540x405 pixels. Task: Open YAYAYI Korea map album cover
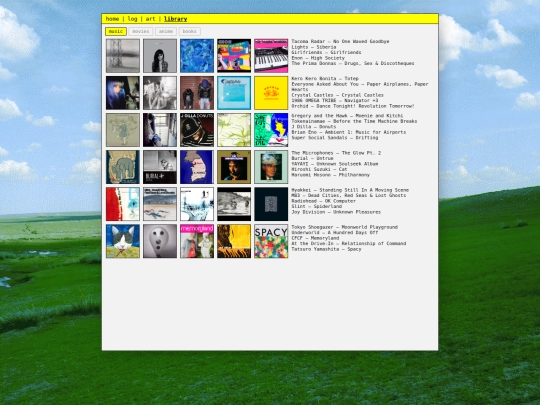(197, 167)
